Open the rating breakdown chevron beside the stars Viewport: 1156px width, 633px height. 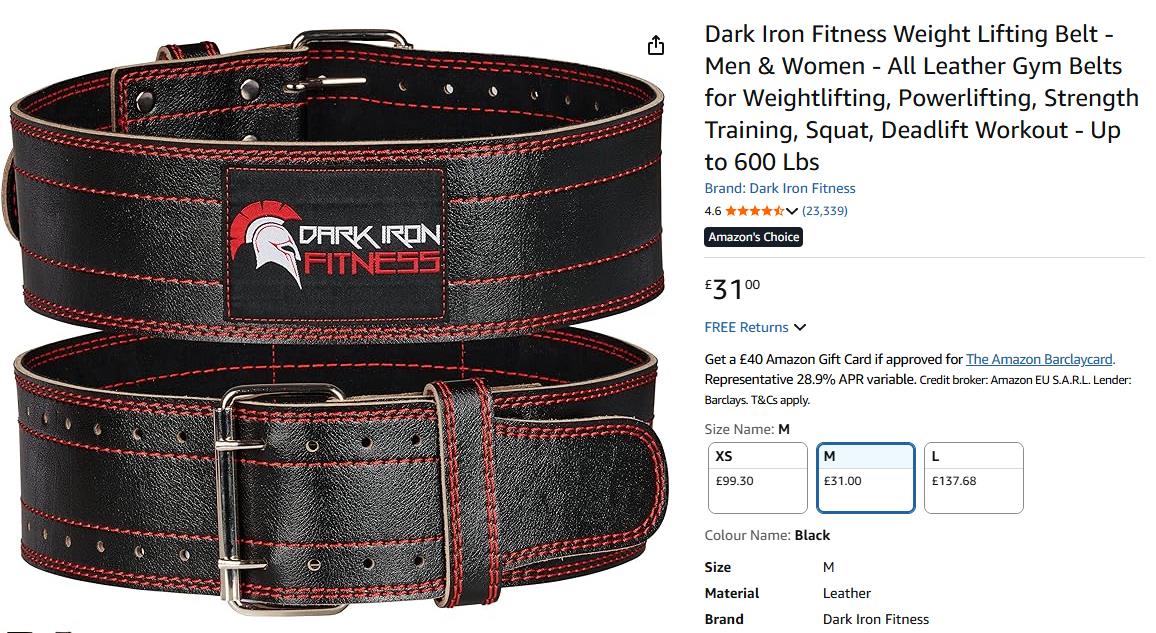coord(793,211)
